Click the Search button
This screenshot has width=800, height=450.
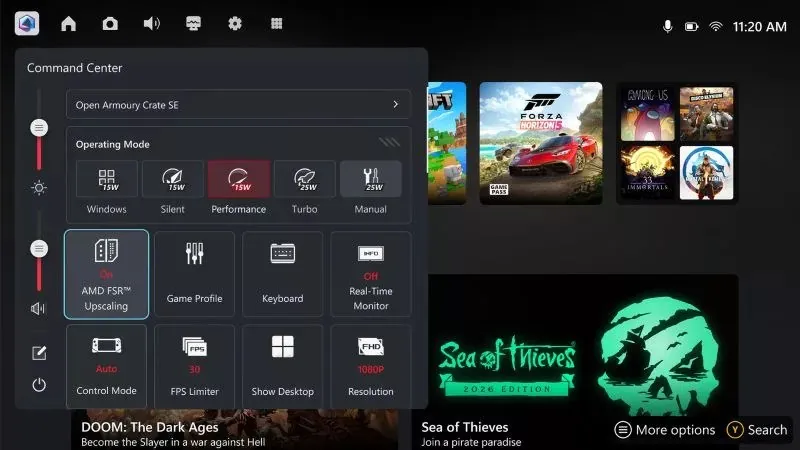pyautogui.click(x=757, y=430)
